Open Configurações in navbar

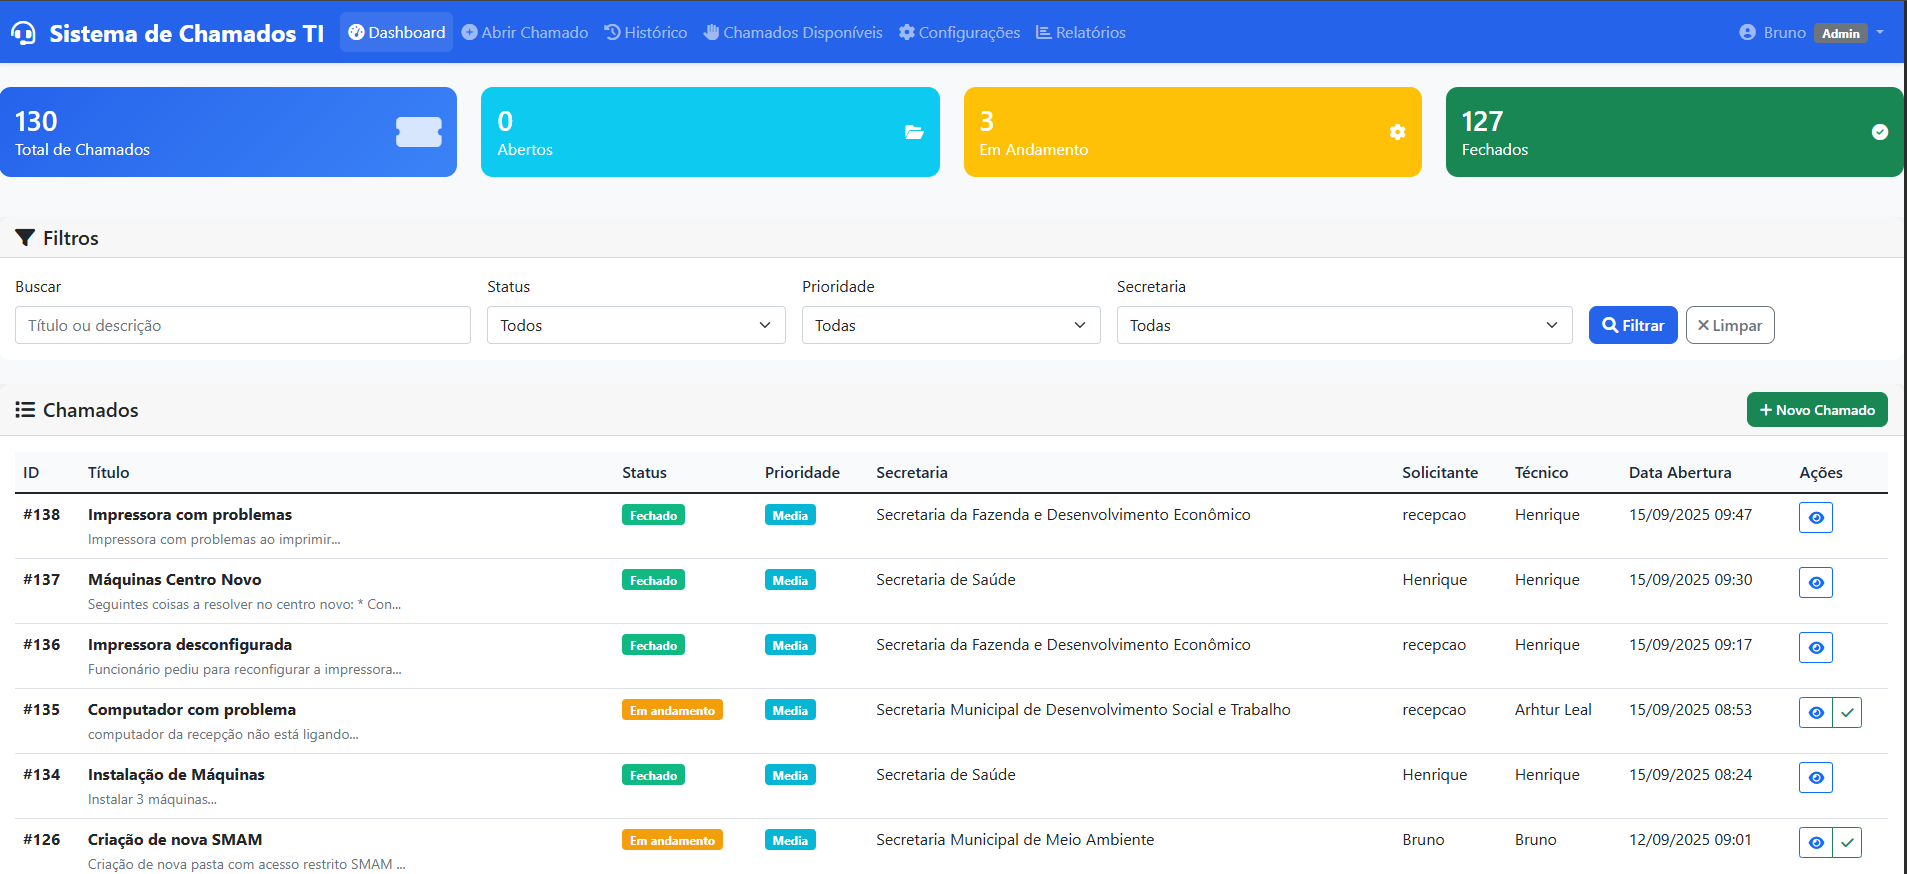[959, 32]
